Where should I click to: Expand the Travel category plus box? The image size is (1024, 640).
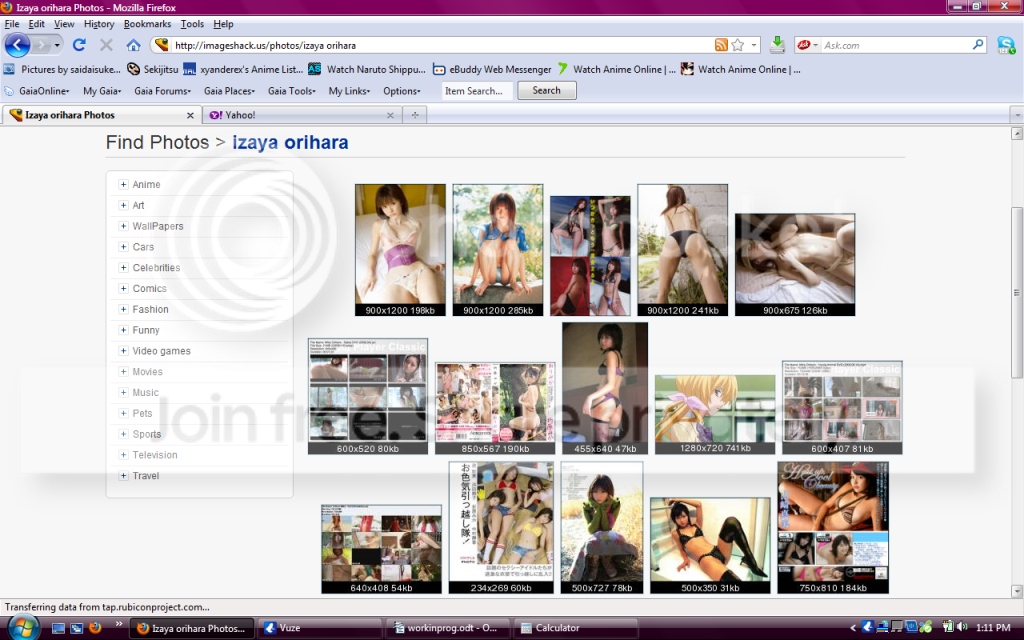(123, 475)
